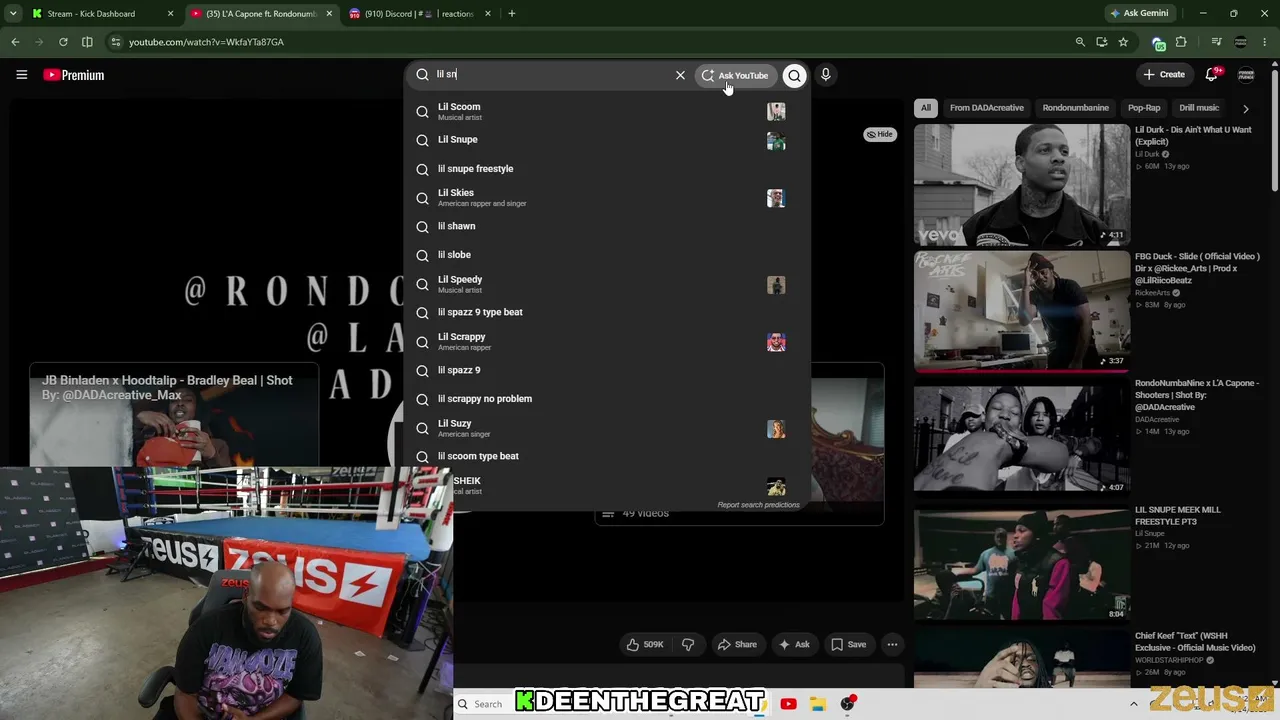Like the video with thumbs-up 509K
Viewport: 1280px width, 720px height.
[645, 645]
